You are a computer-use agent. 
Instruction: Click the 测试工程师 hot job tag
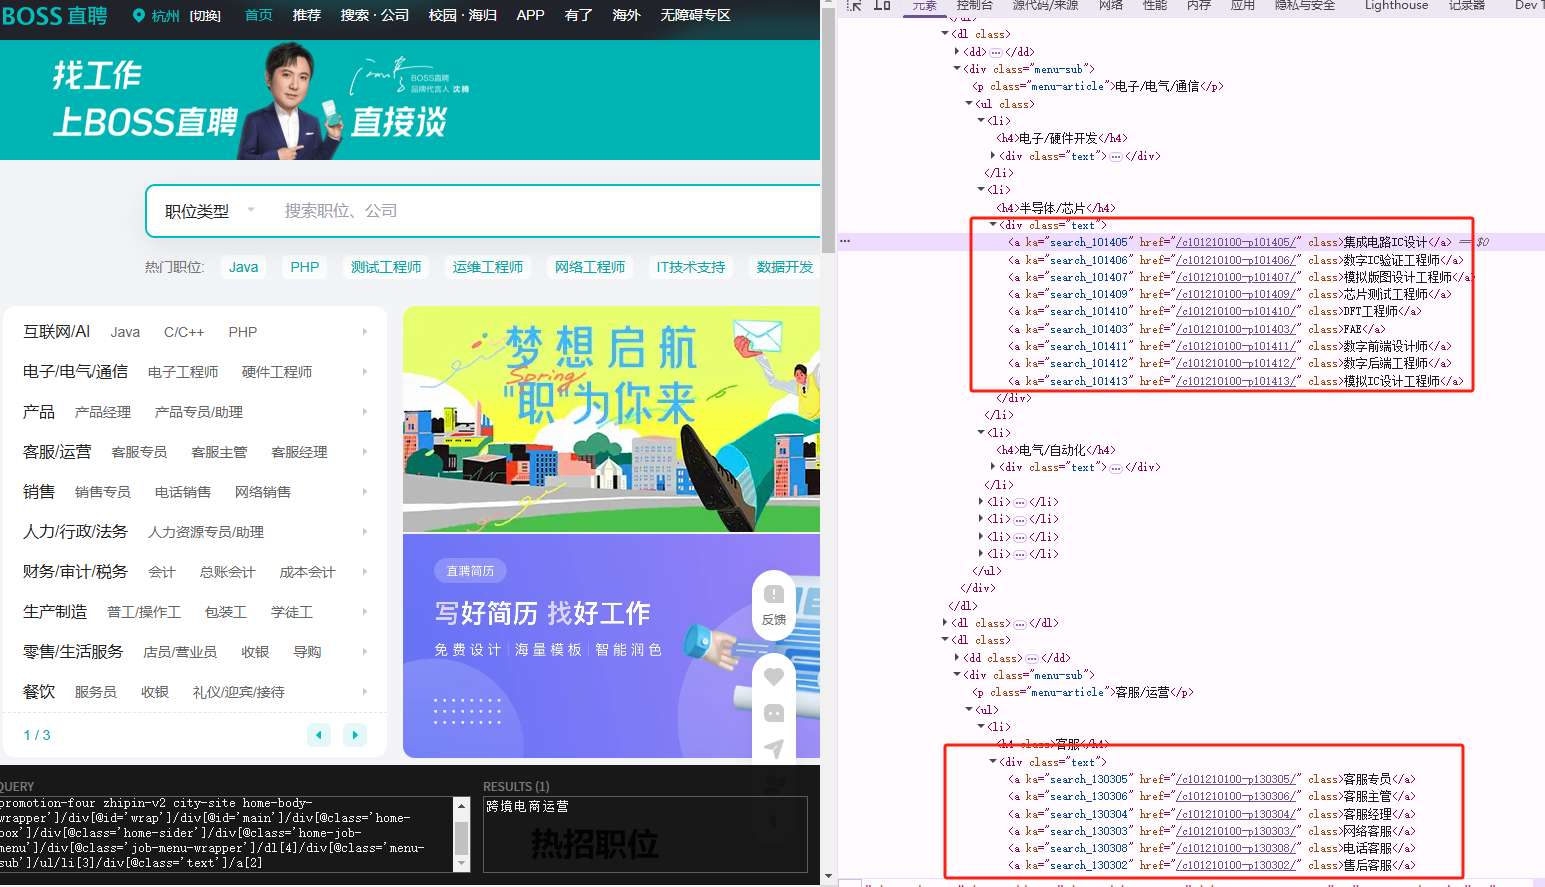[386, 267]
